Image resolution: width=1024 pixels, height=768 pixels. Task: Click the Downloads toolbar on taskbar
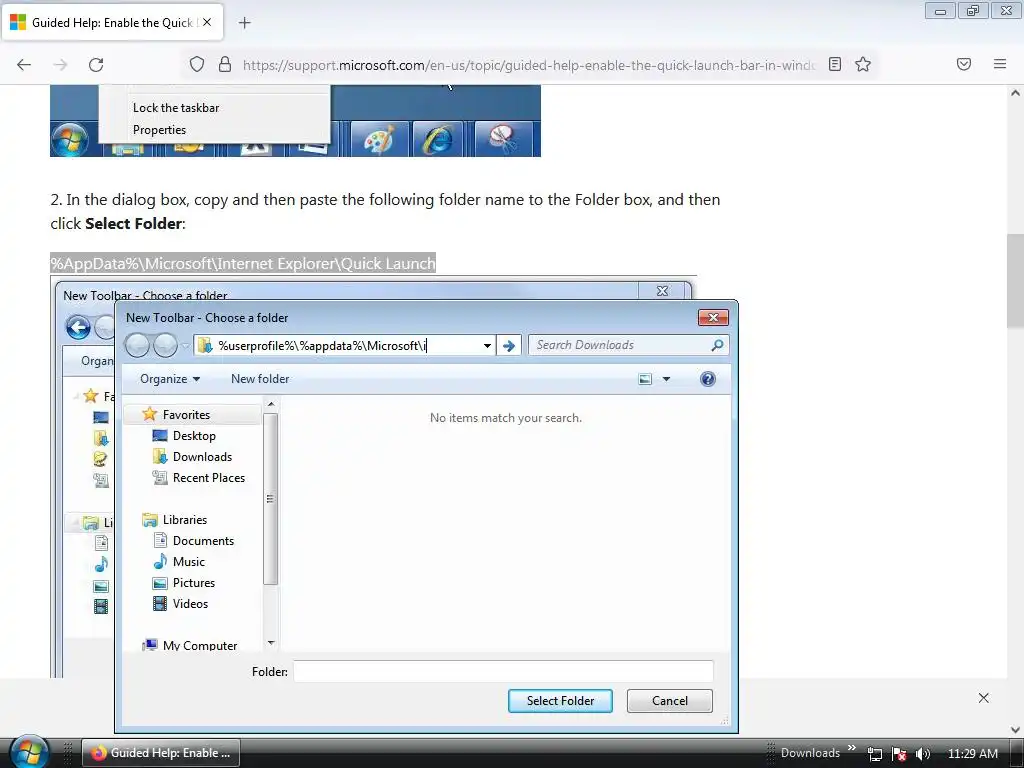810,753
